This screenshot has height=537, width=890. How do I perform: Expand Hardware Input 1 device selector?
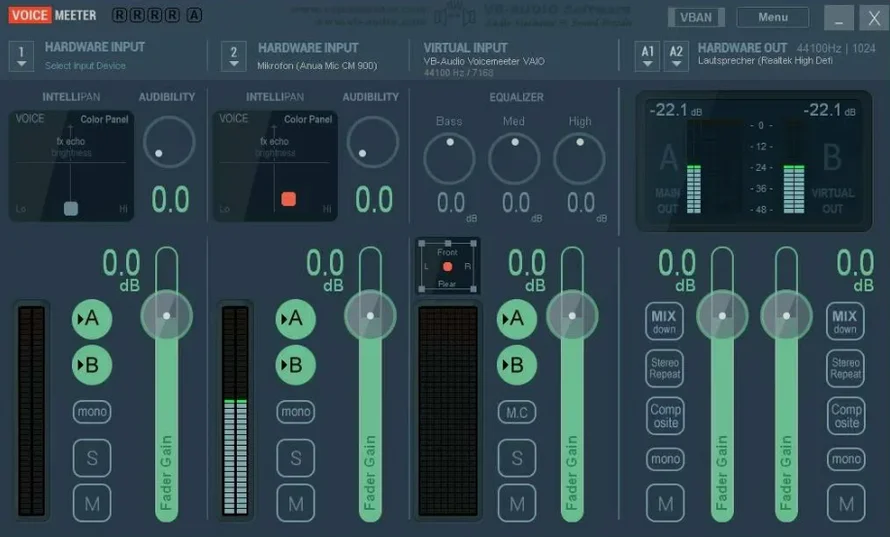coord(22,56)
